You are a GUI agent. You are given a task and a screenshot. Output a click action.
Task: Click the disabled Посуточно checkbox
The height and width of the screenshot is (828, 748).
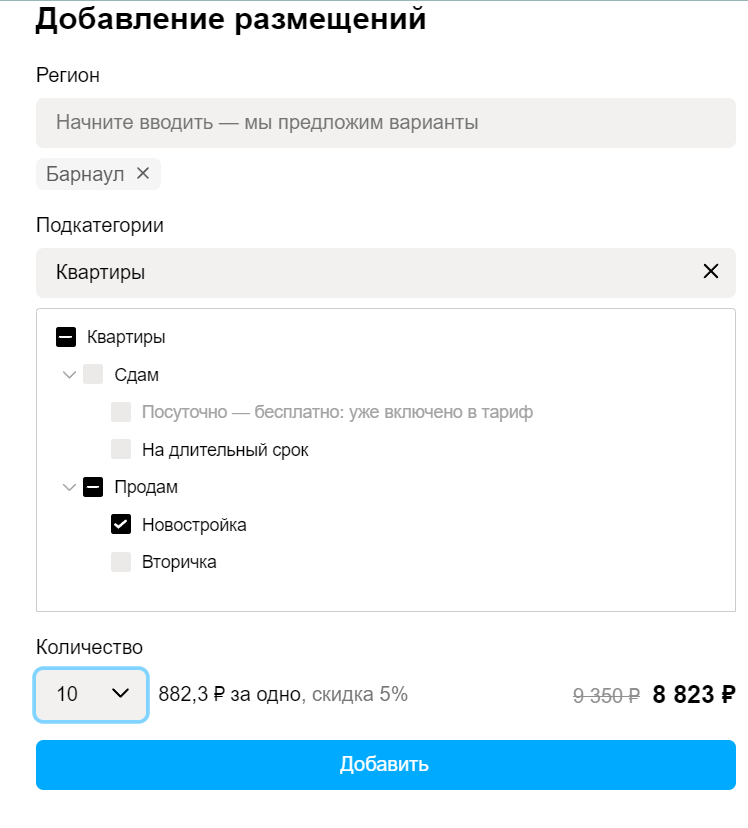point(121,412)
